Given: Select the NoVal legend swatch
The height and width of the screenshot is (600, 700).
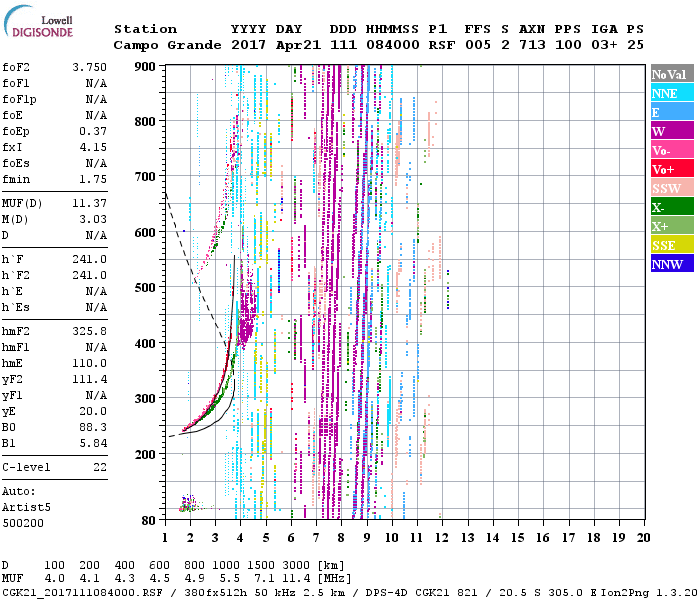Looking at the screenshot, I should [672, 74].
